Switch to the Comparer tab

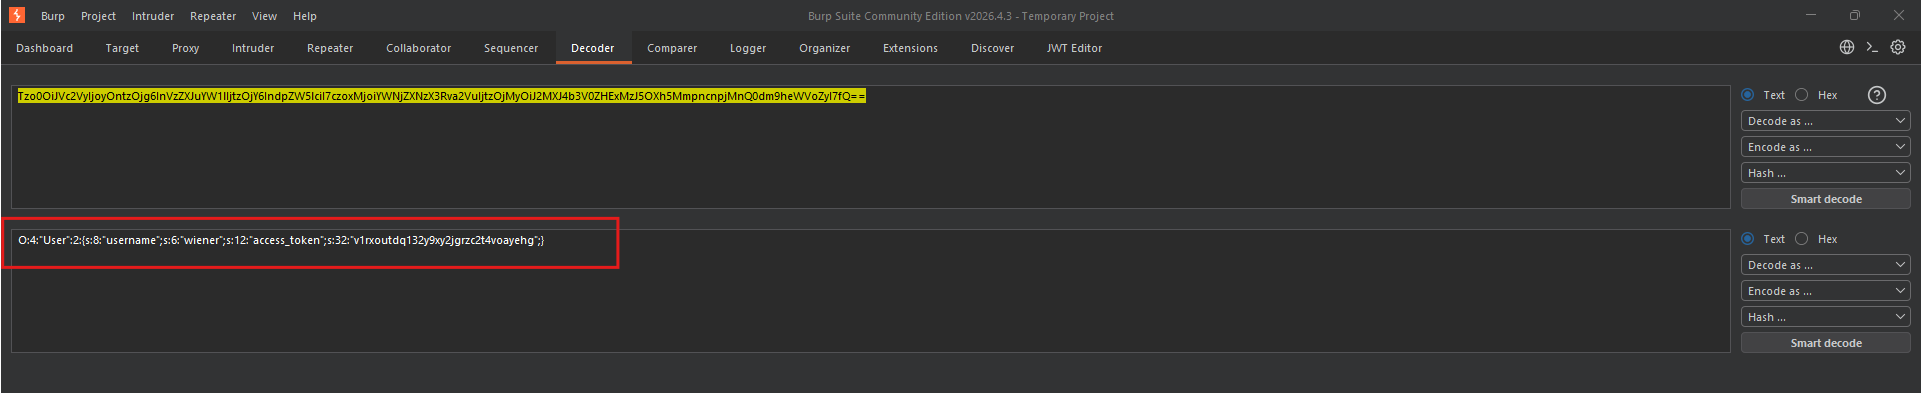(672, 48)
